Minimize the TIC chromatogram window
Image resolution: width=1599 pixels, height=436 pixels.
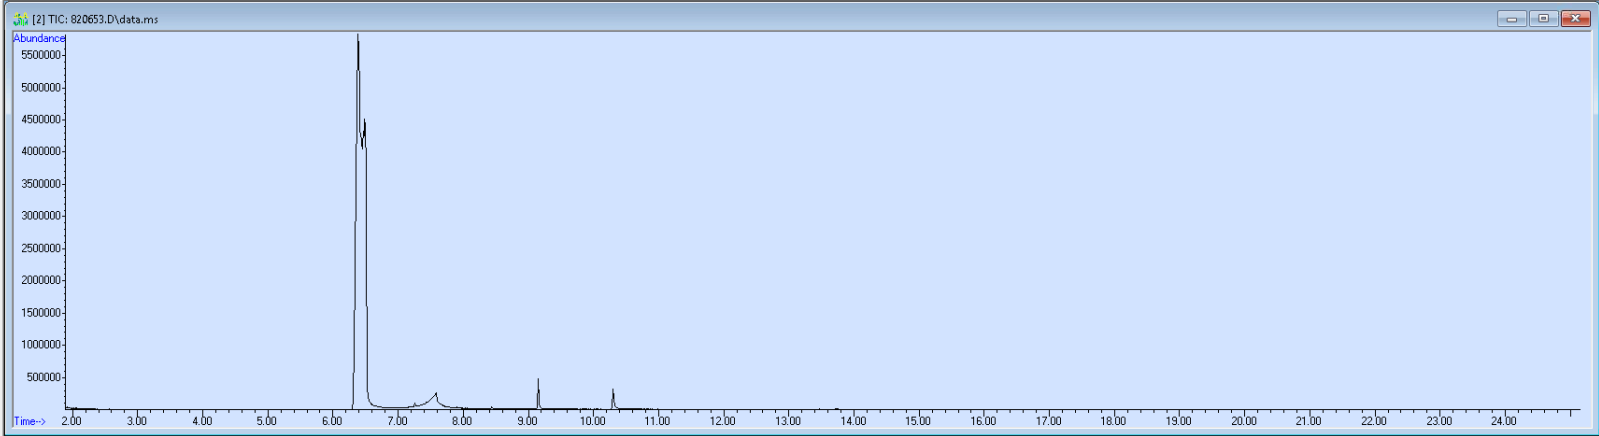pyautogui.click(x=1511, y=18)
